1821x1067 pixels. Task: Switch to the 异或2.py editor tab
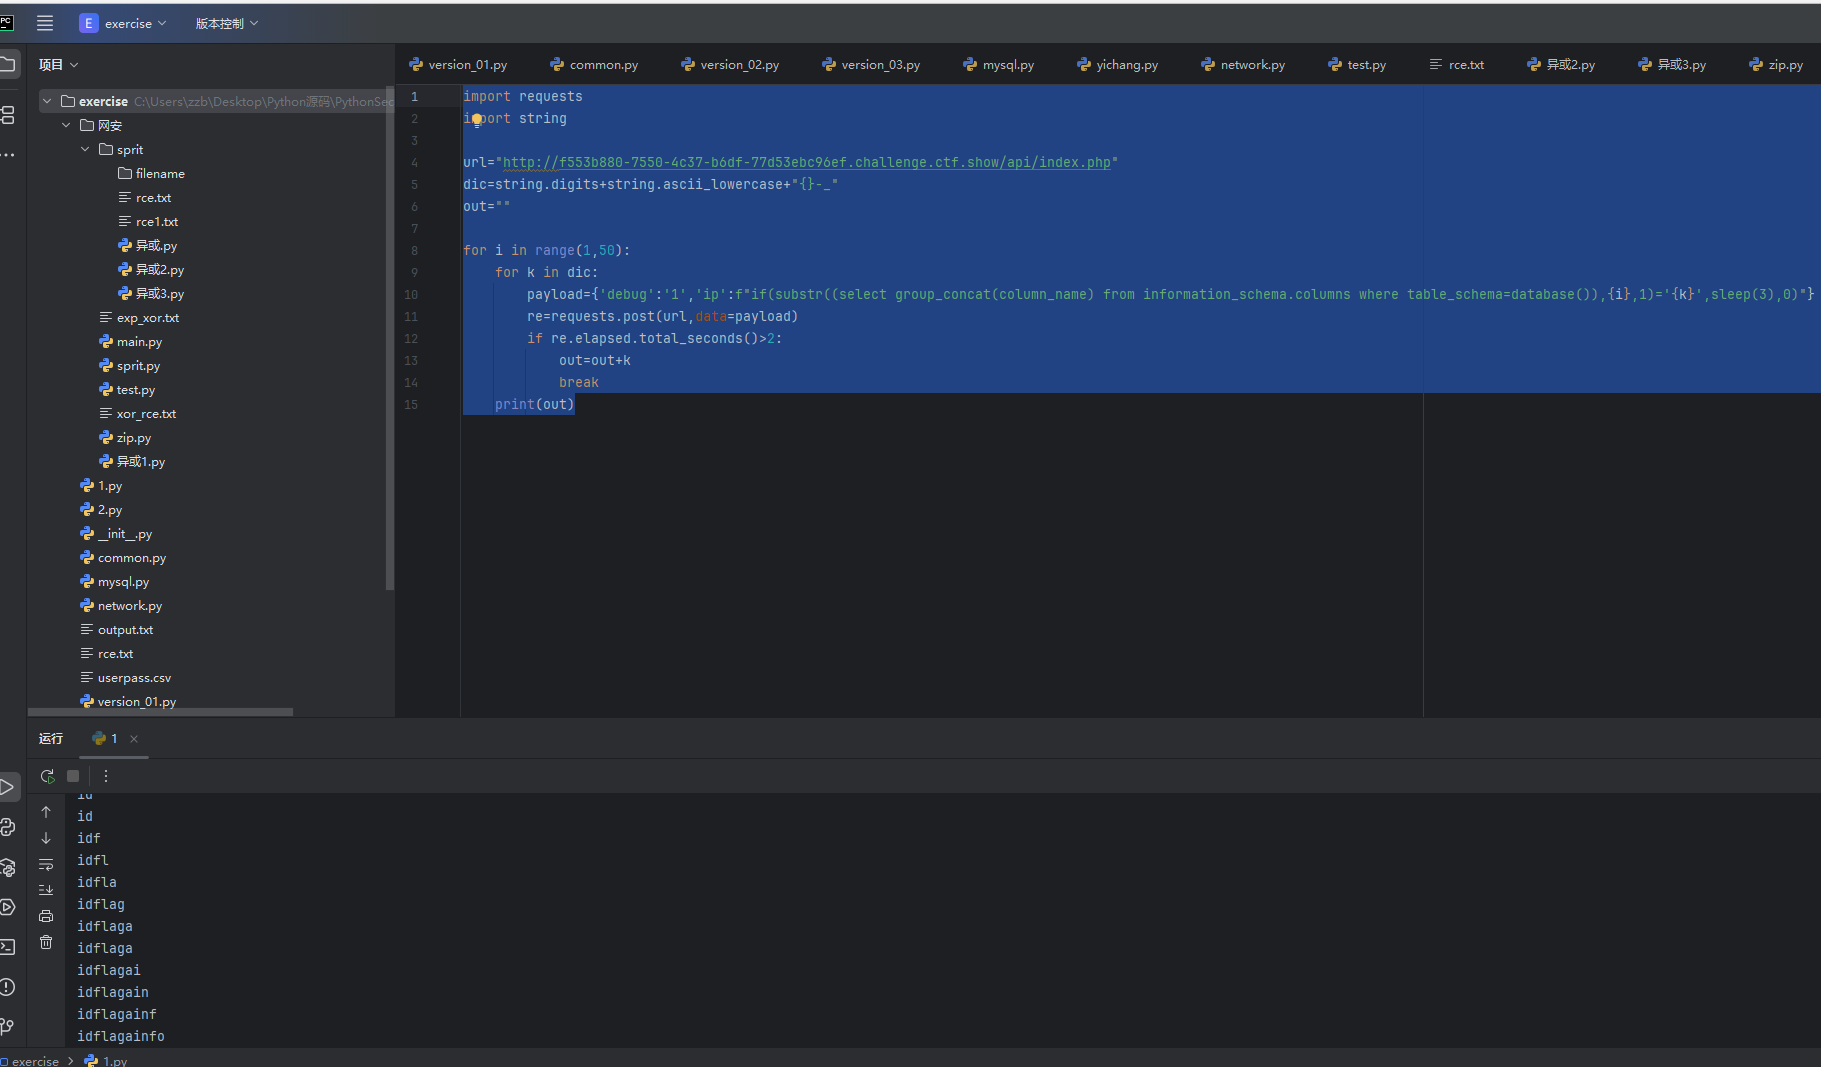(x=1561, y=64)
